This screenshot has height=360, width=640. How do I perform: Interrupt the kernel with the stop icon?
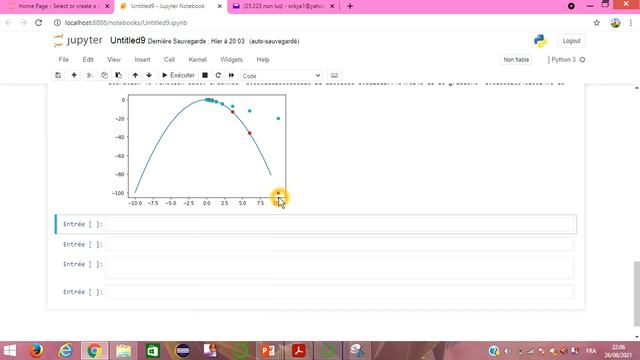(205, 76)
